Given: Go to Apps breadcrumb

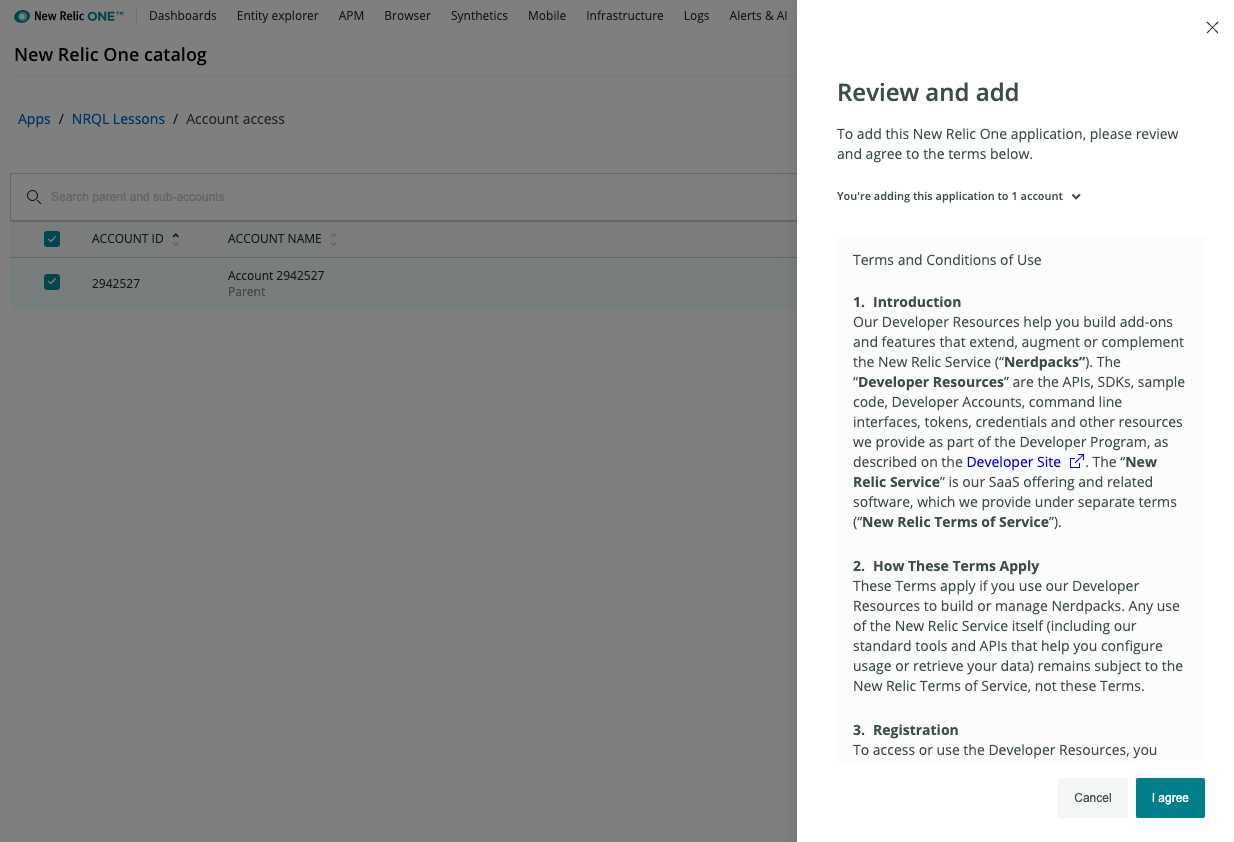Looking at the screenshot, I should click(34, 119).
